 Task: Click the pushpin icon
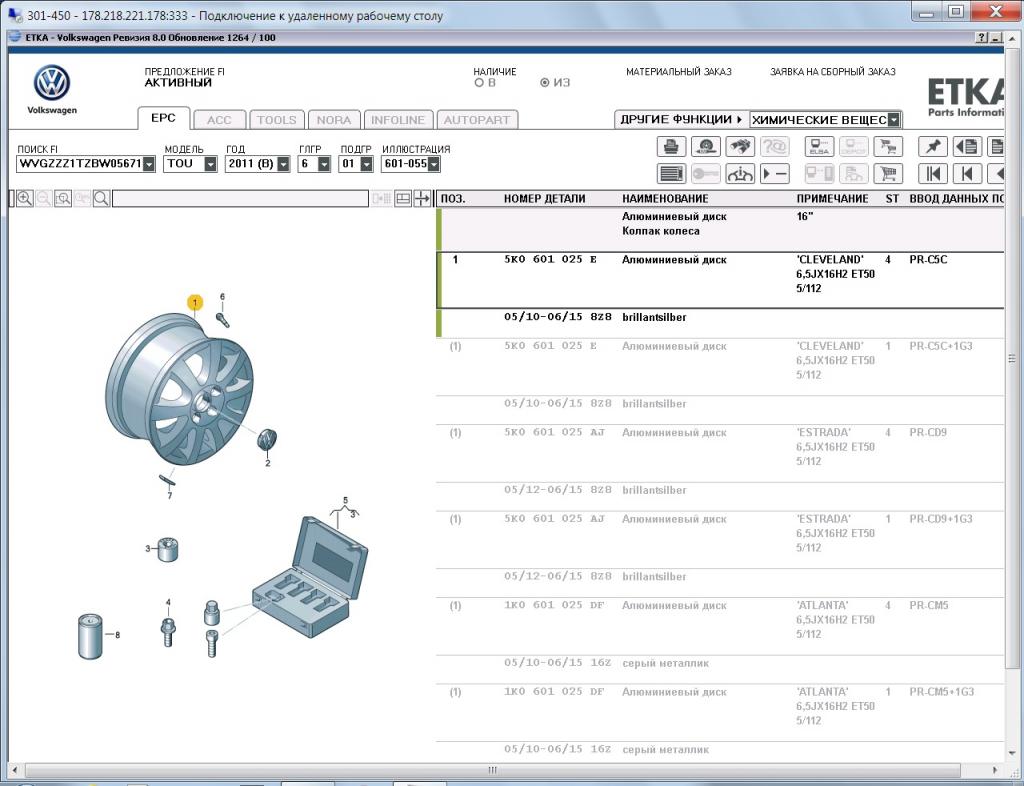(933, 147)
